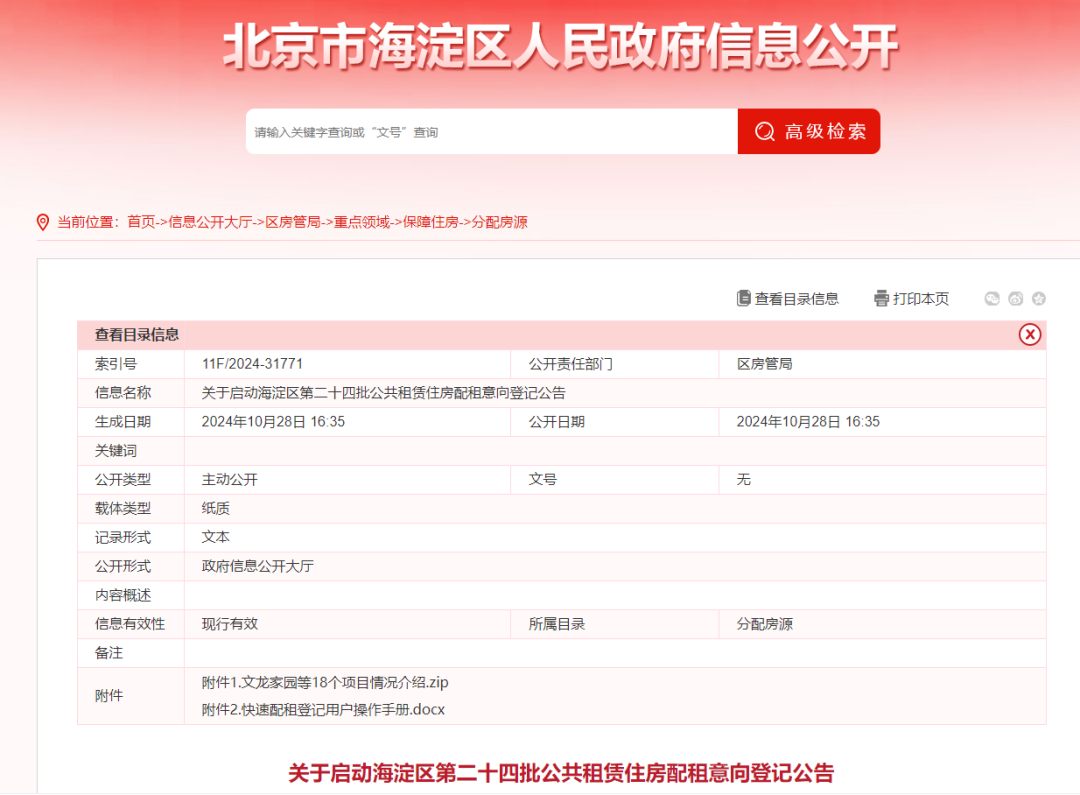Click the 纸质 carrier type cell

coord(216,508)
